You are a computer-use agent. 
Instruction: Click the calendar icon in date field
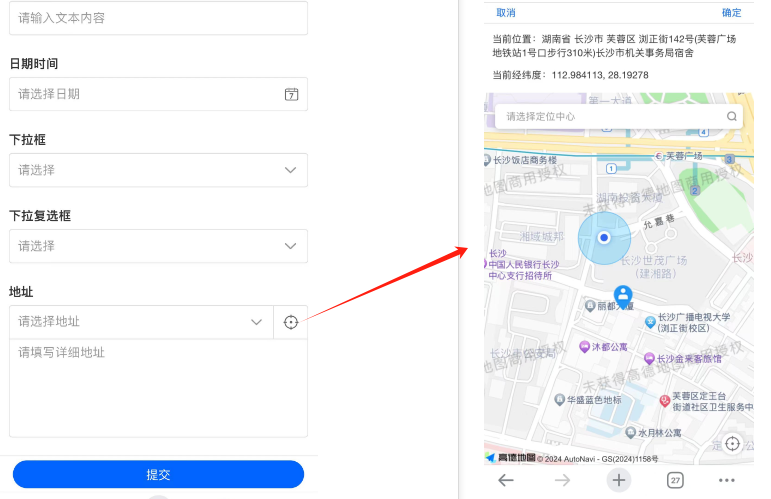291,94
